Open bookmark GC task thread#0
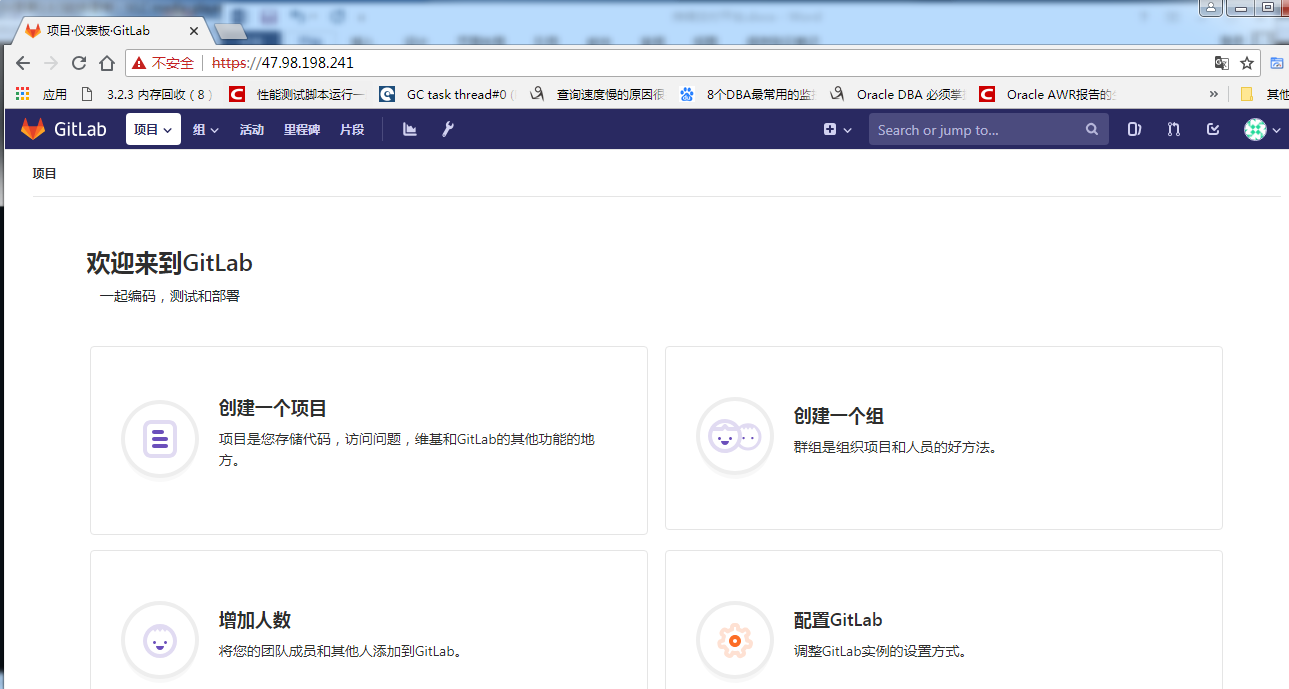1289x689 pixels. pyautogui.click(x=447, y=95)
